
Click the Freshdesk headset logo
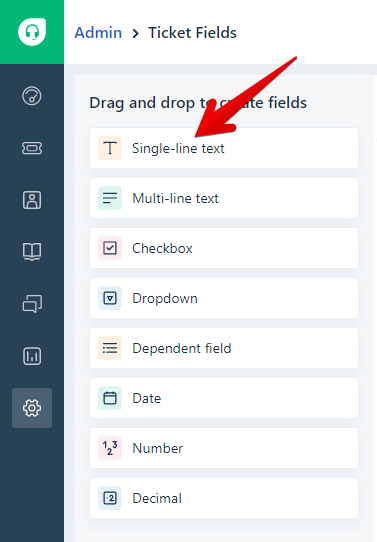[x=32, y=32]
